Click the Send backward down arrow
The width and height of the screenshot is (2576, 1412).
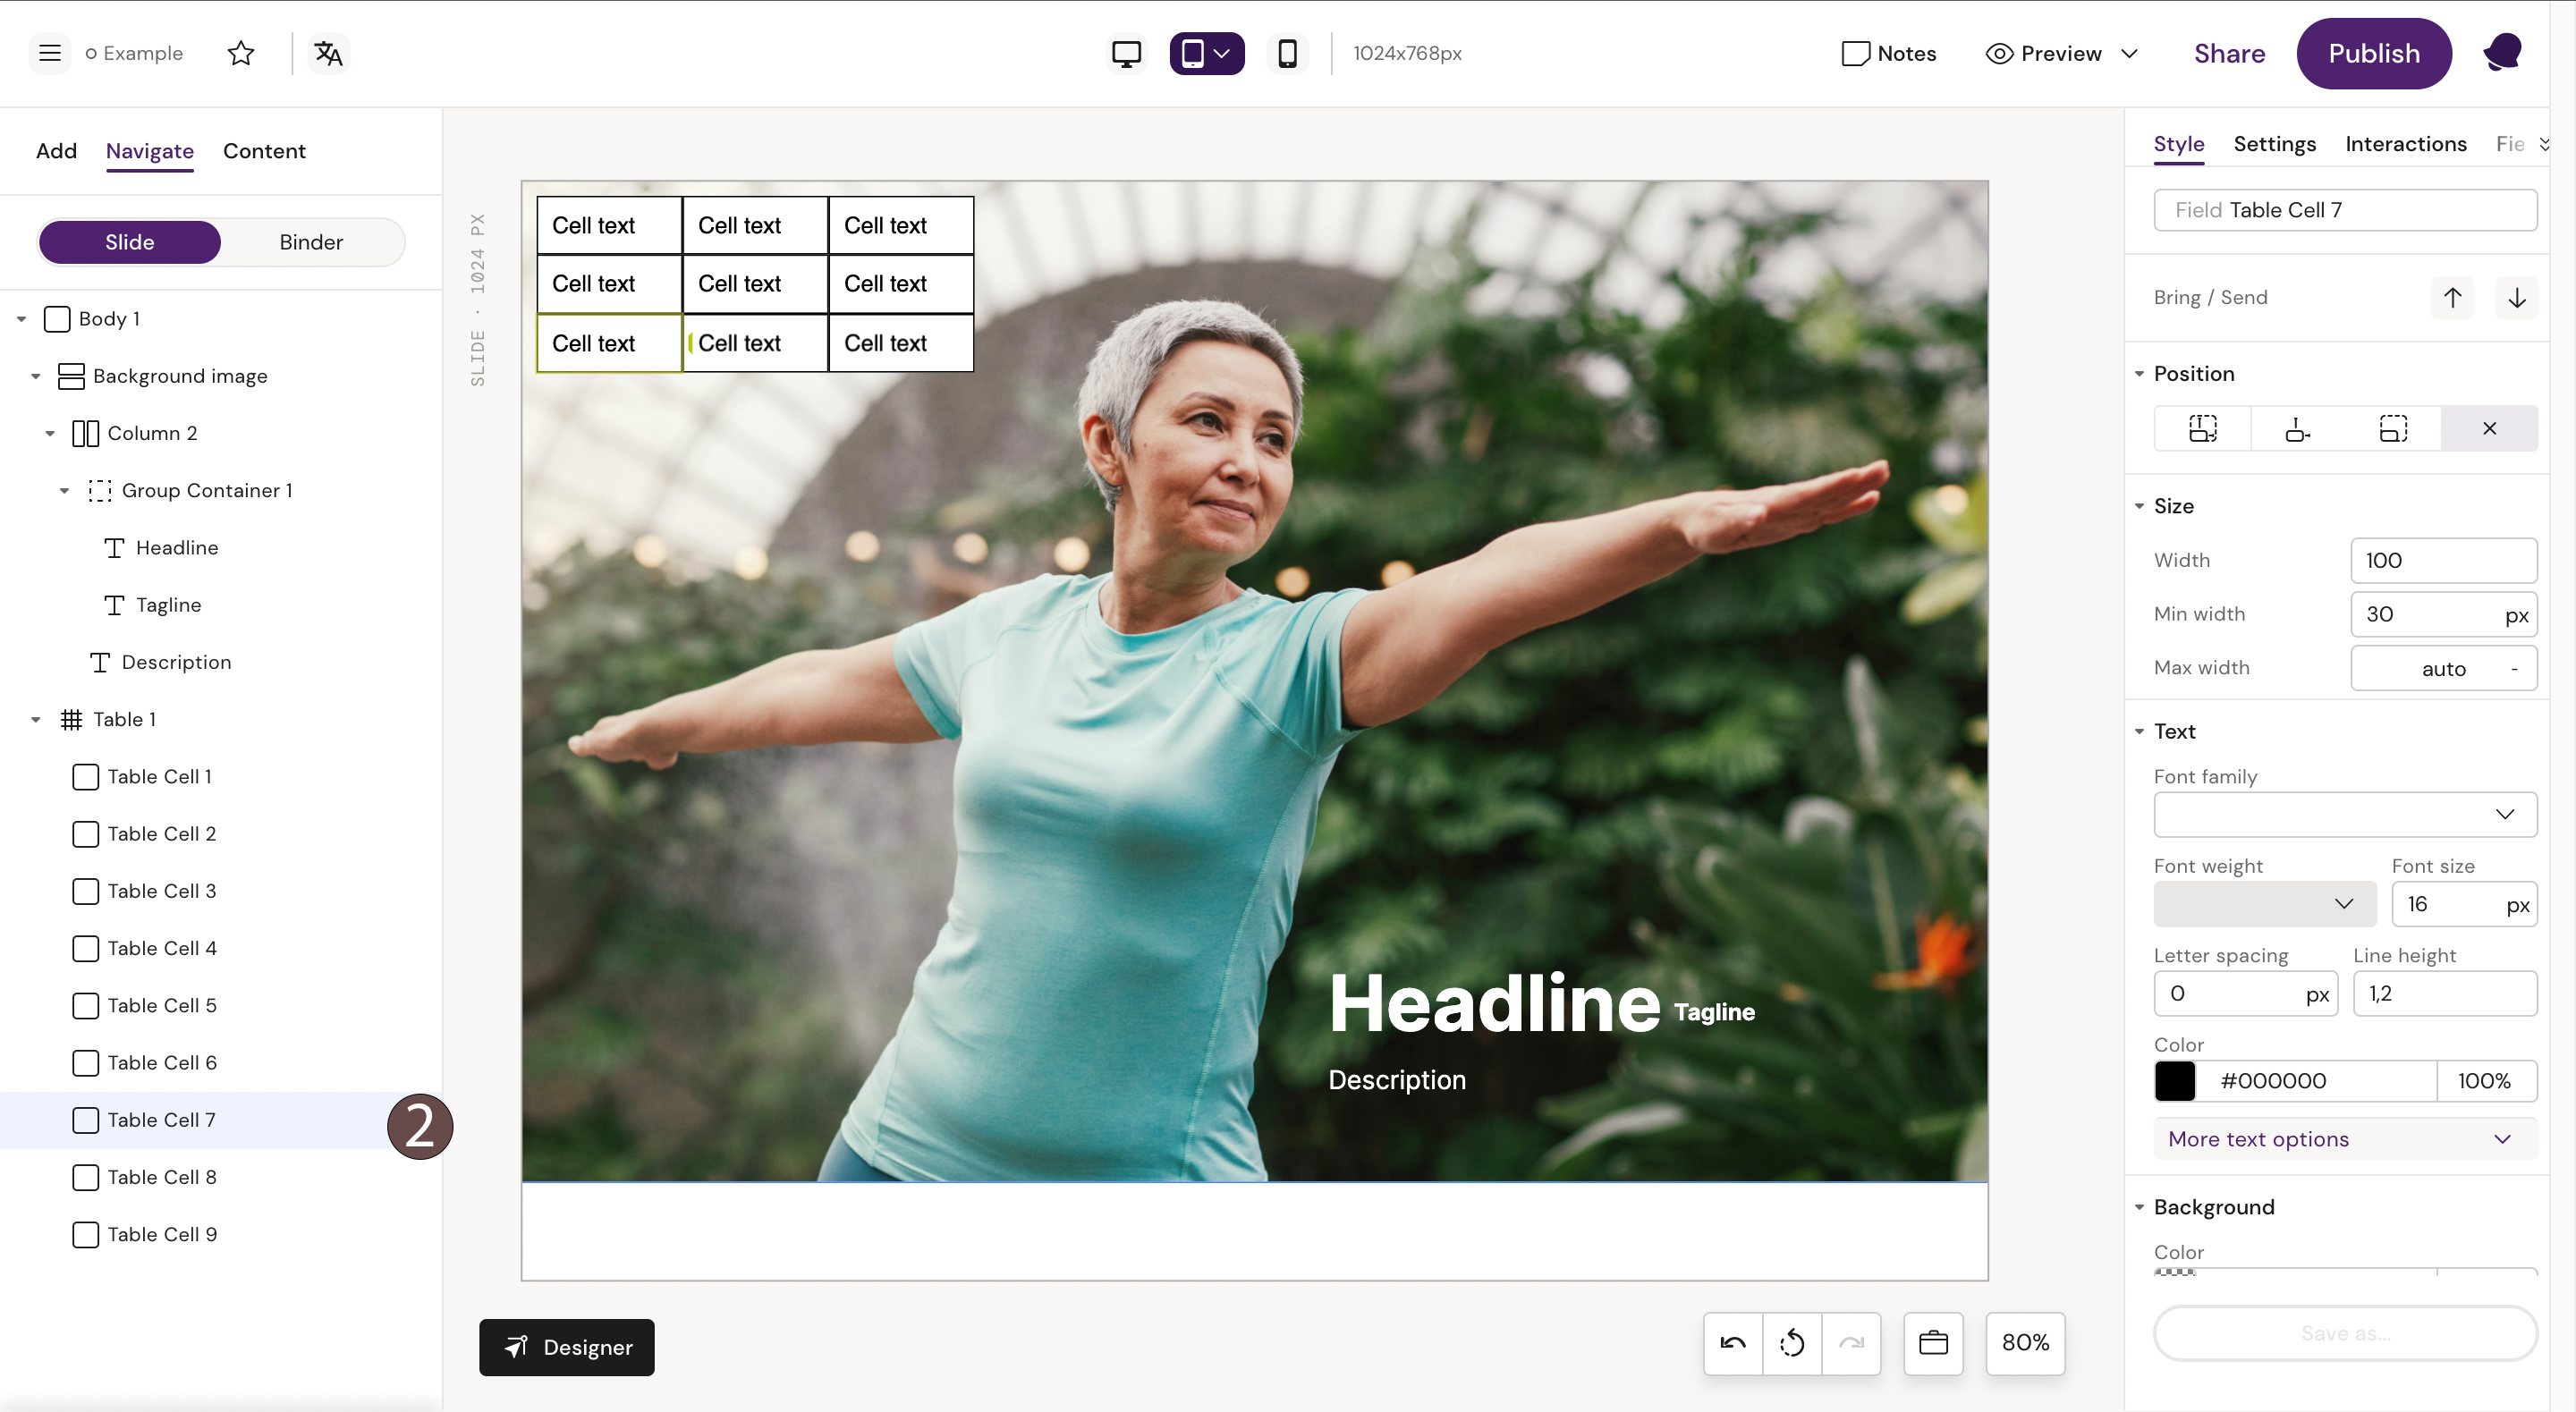(2516, 297)
